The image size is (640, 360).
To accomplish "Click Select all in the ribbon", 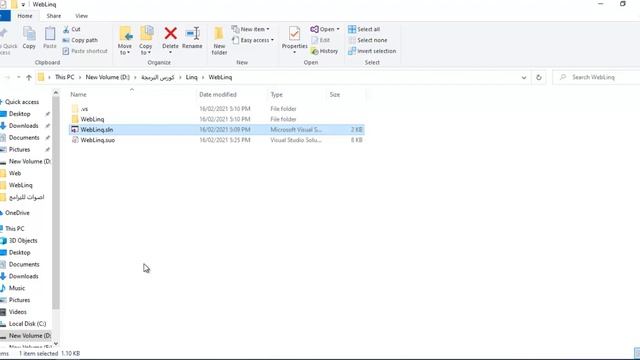I will [x=364, y=29].
